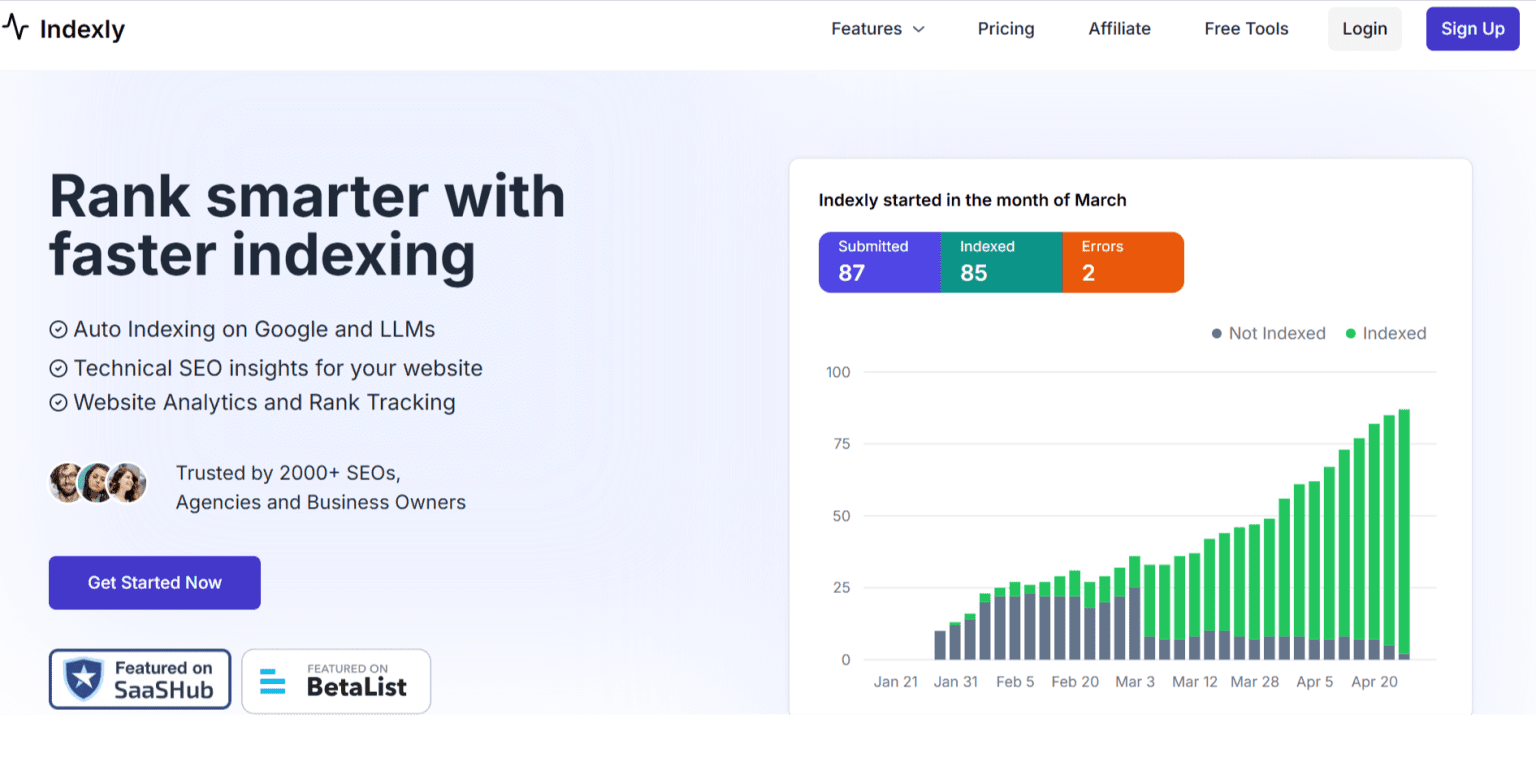Viewport: 1536px width, 775px height.
Task: Click the first user avatar photo
Action: (x=67, y=483)
